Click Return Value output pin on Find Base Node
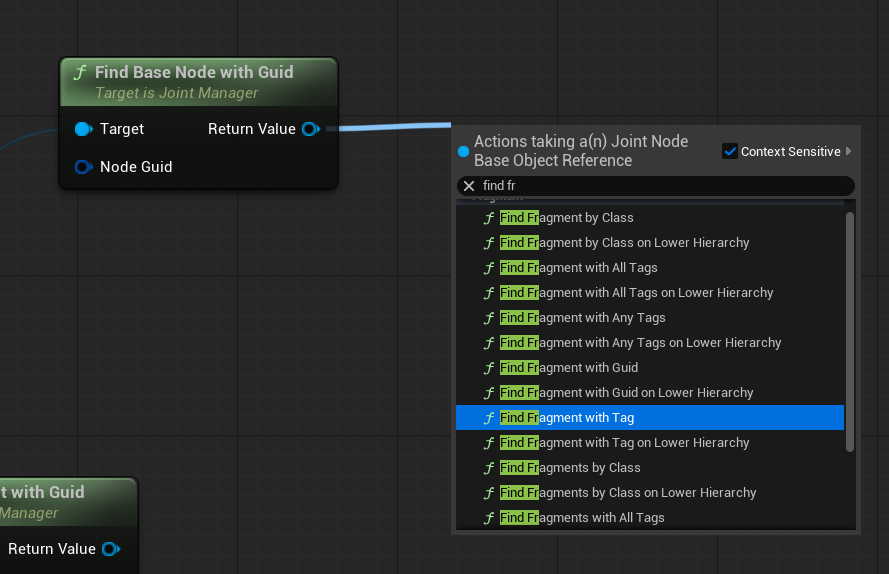Image resolution: width=889 pixels, height=574 pixels. tap(310, 129)
